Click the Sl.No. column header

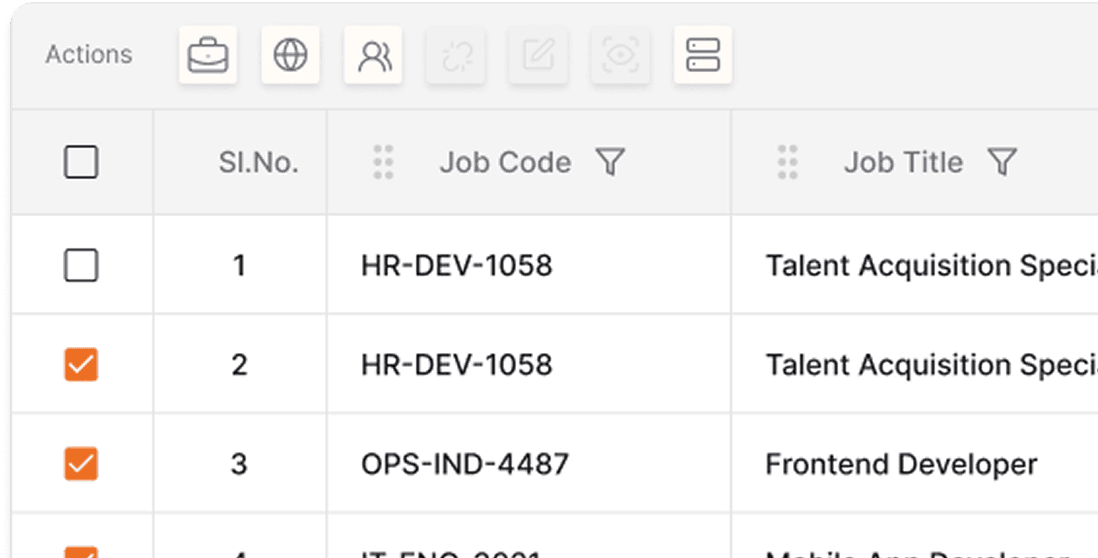pos(258,162)
